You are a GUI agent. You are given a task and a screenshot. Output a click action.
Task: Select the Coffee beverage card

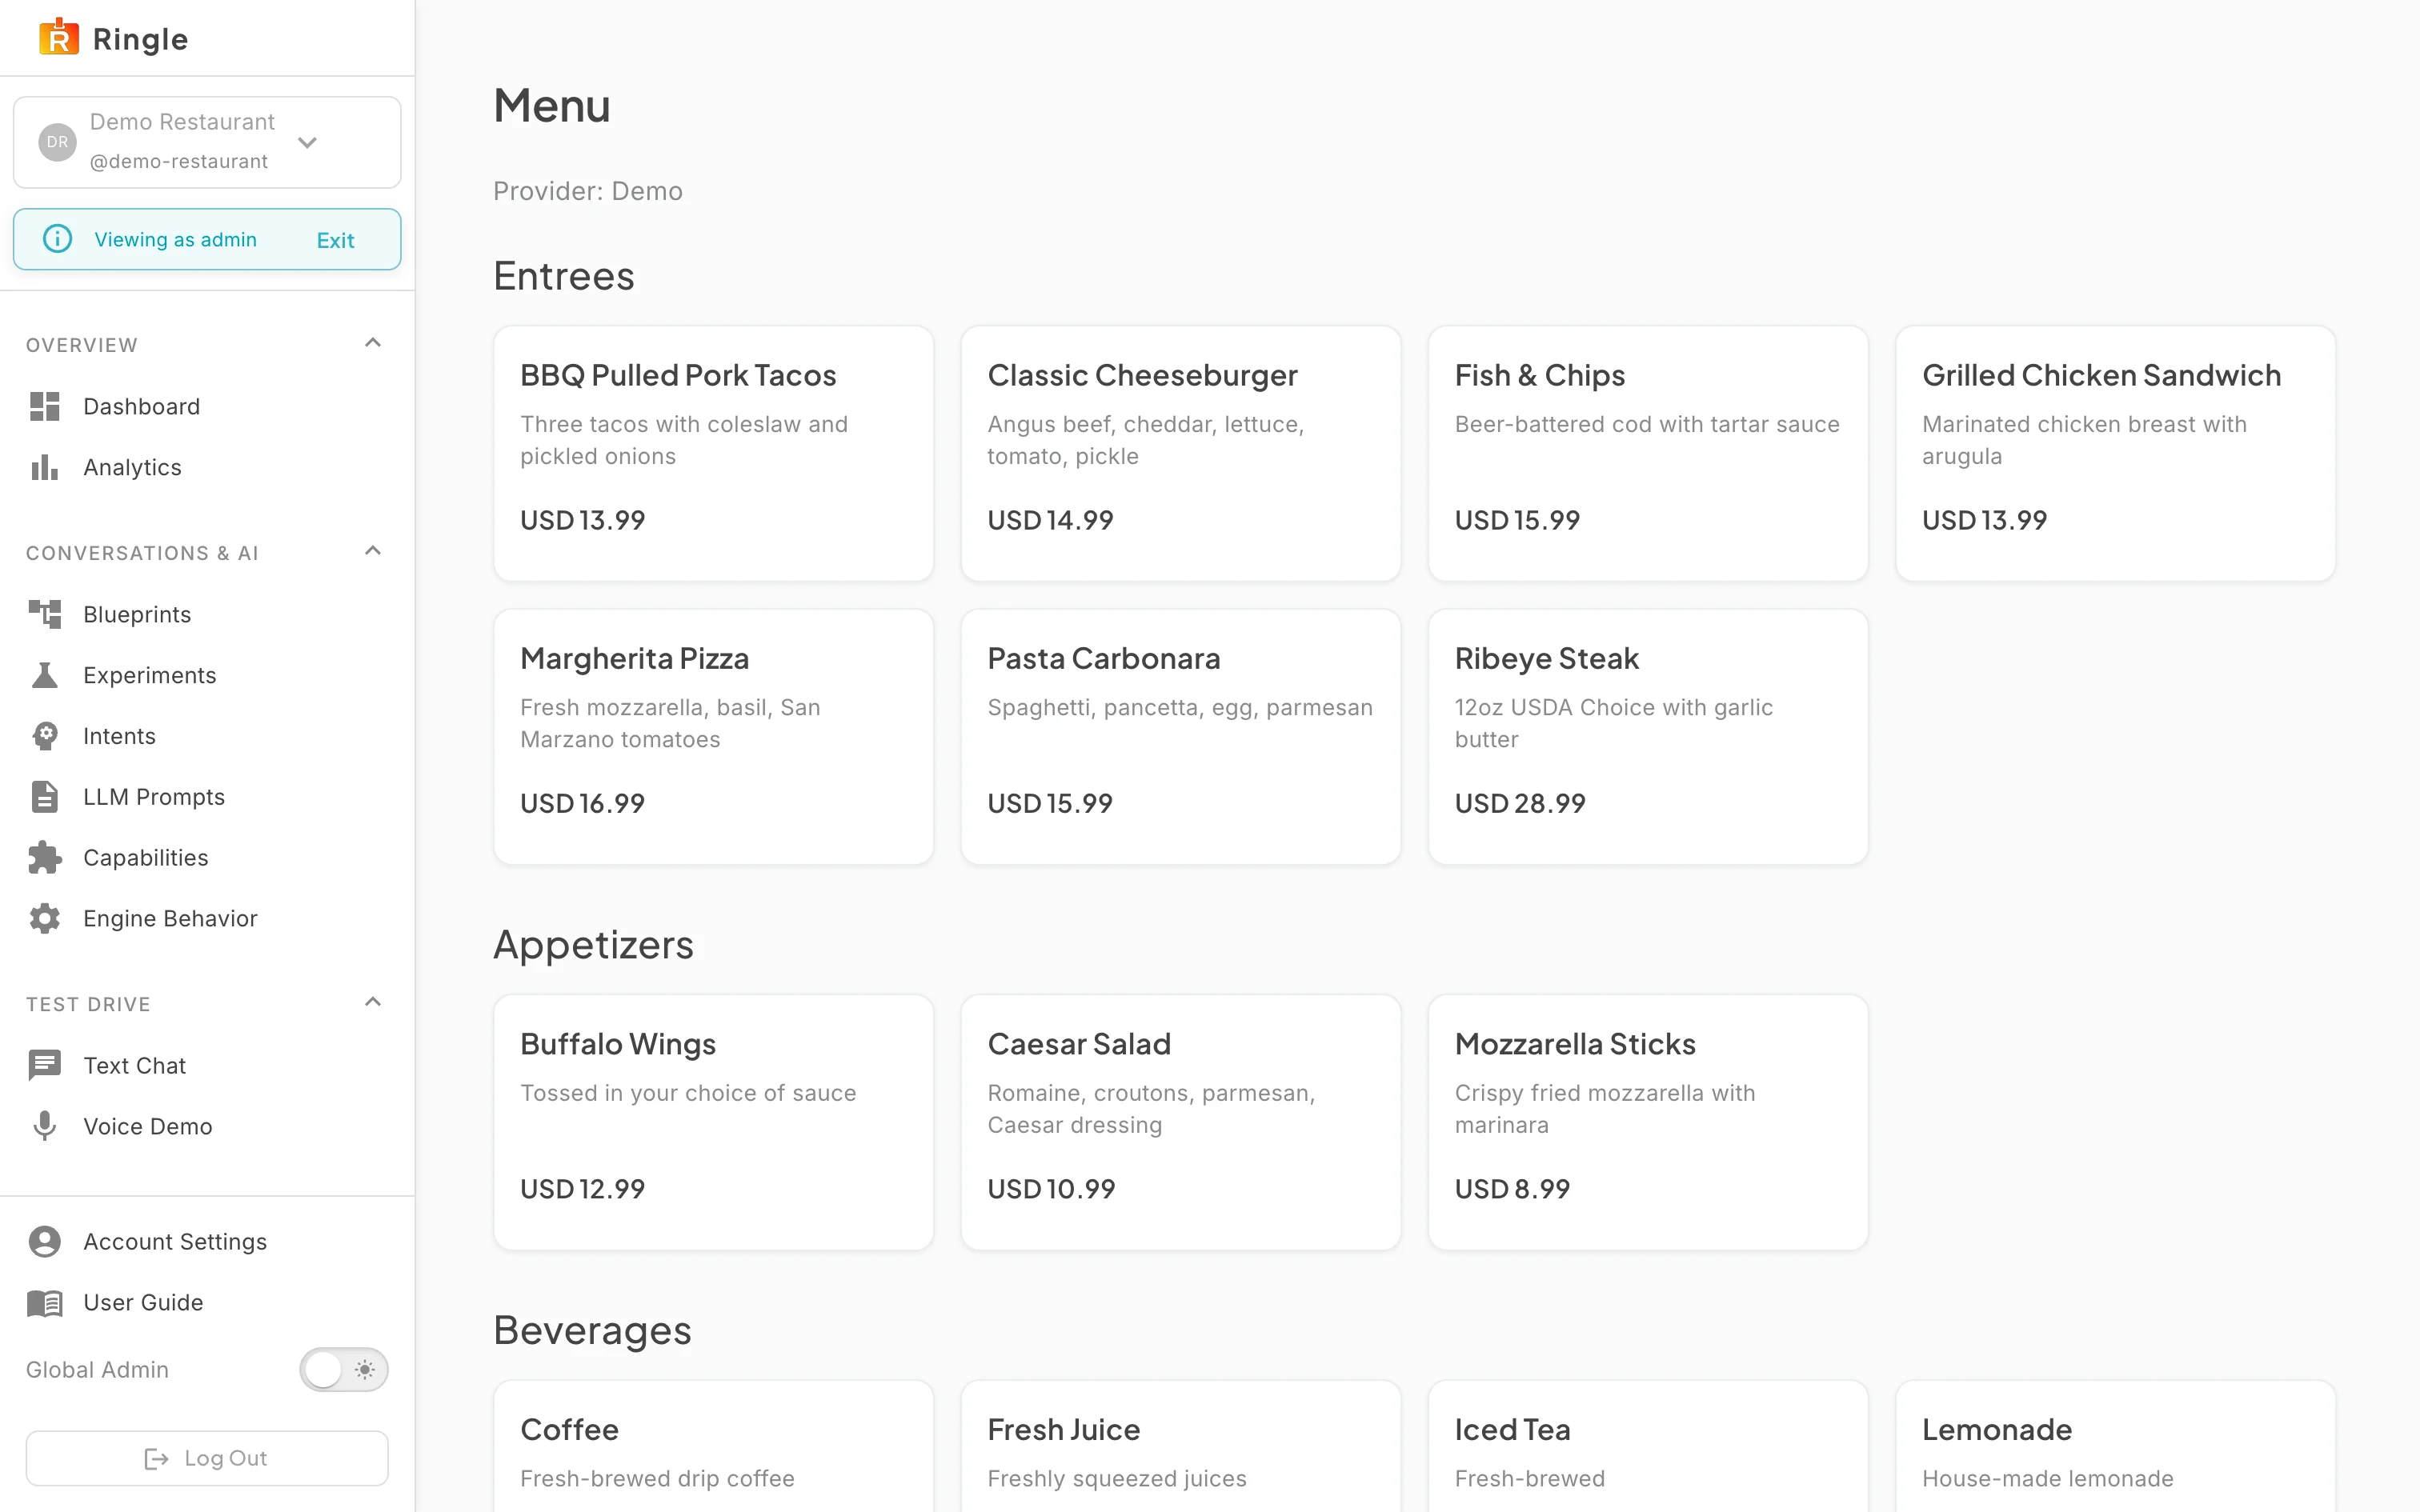pyautogui.click(x=713, y=1446)
